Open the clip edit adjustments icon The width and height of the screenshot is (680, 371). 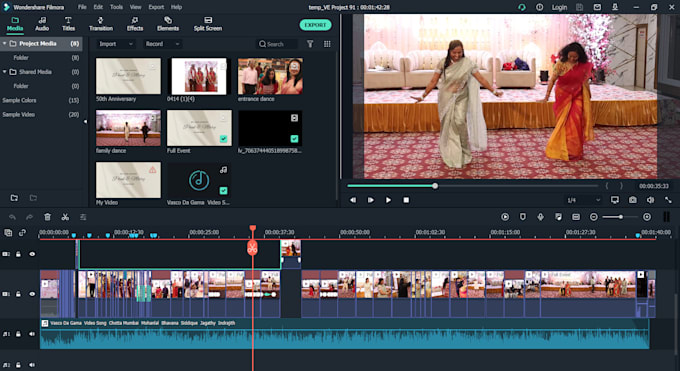pyautogui.click(x=83, y=217)
